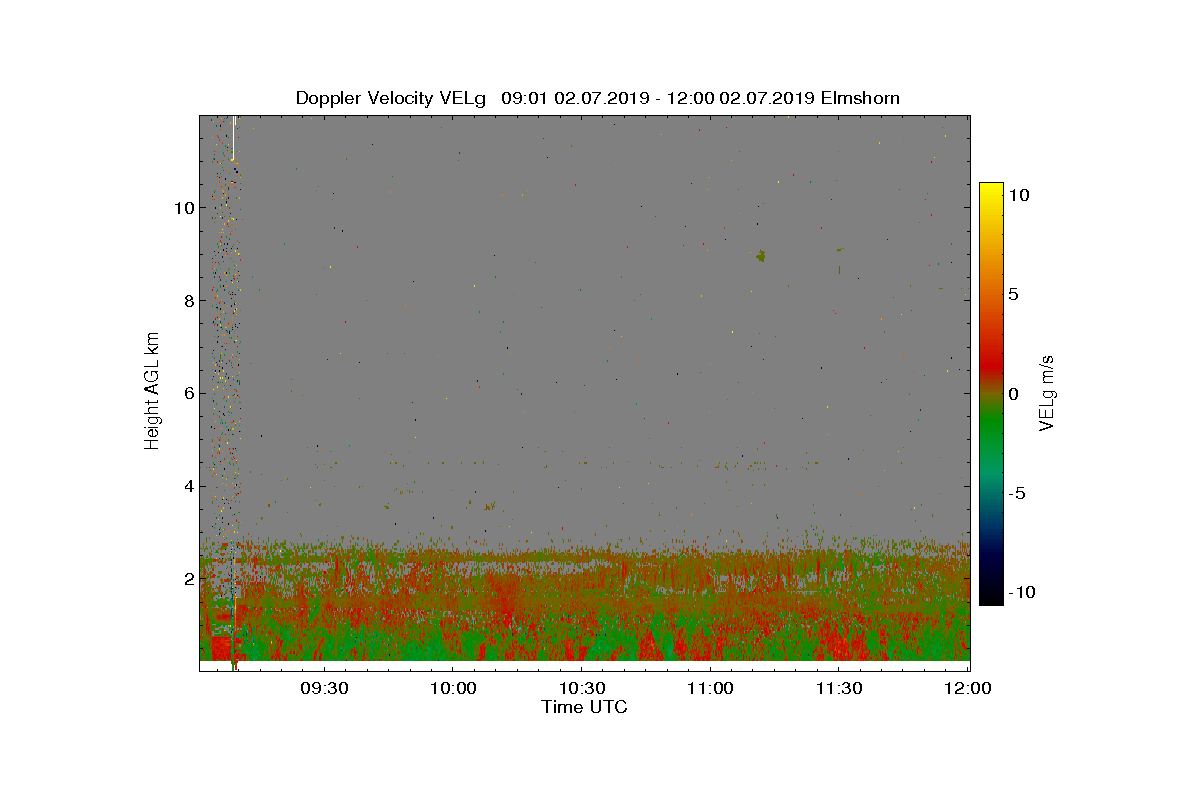Click the colorbar label VELg m/s

pos(1048,392)
